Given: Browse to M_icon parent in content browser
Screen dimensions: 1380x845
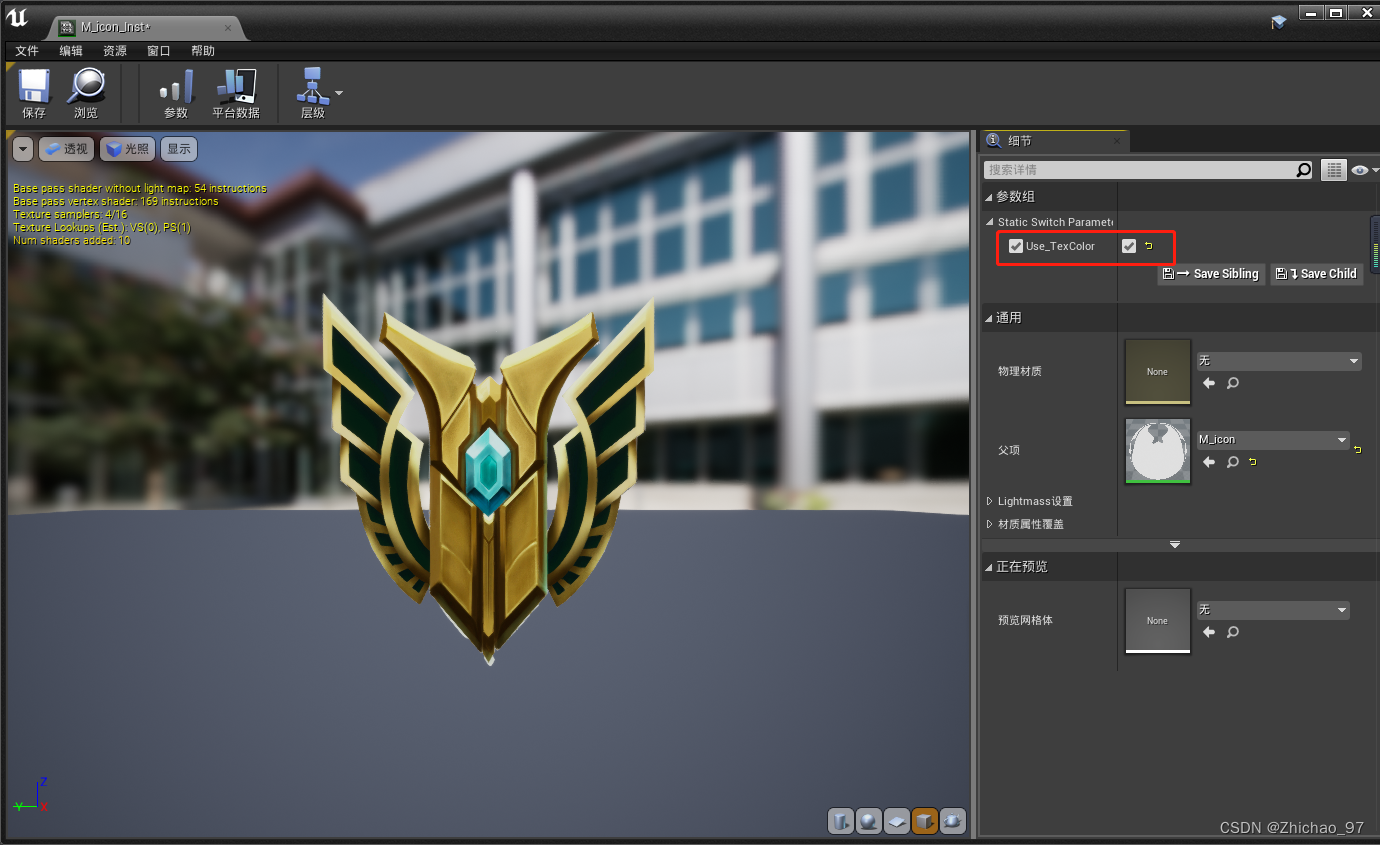Looking at the screenshot, I should tap(1233, 462).
